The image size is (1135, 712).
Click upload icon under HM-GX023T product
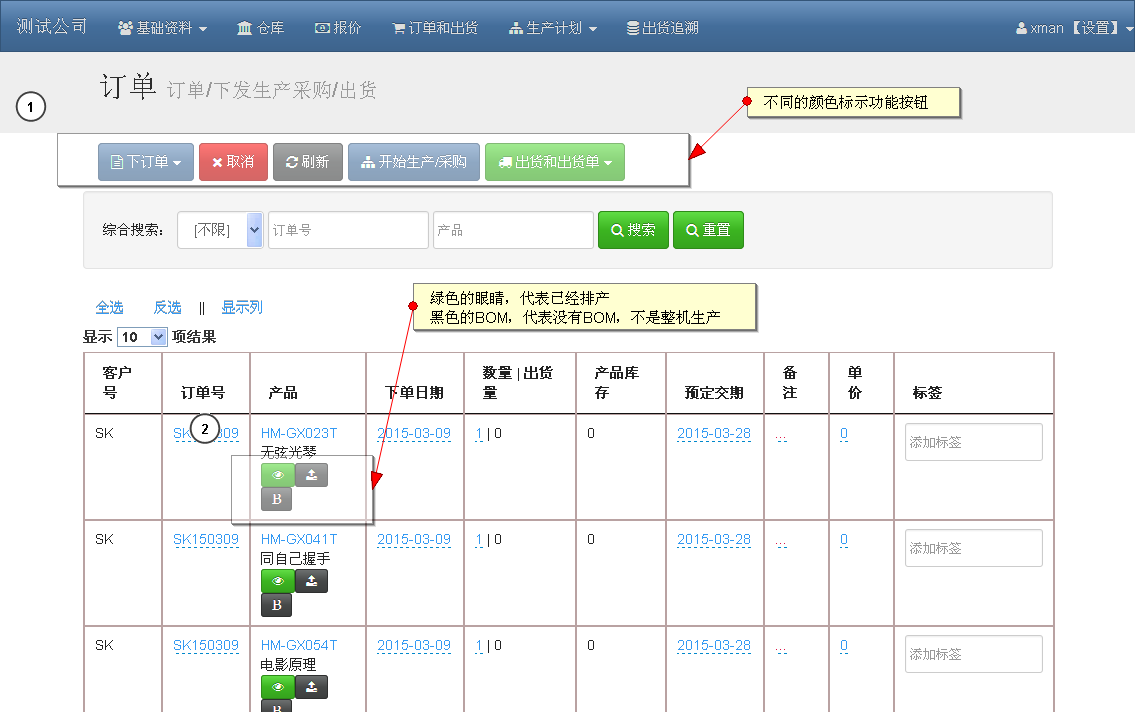tap(312, 475)
